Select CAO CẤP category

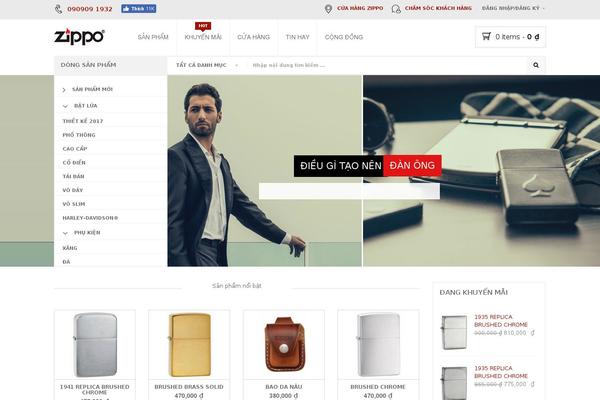click(75, 149)
